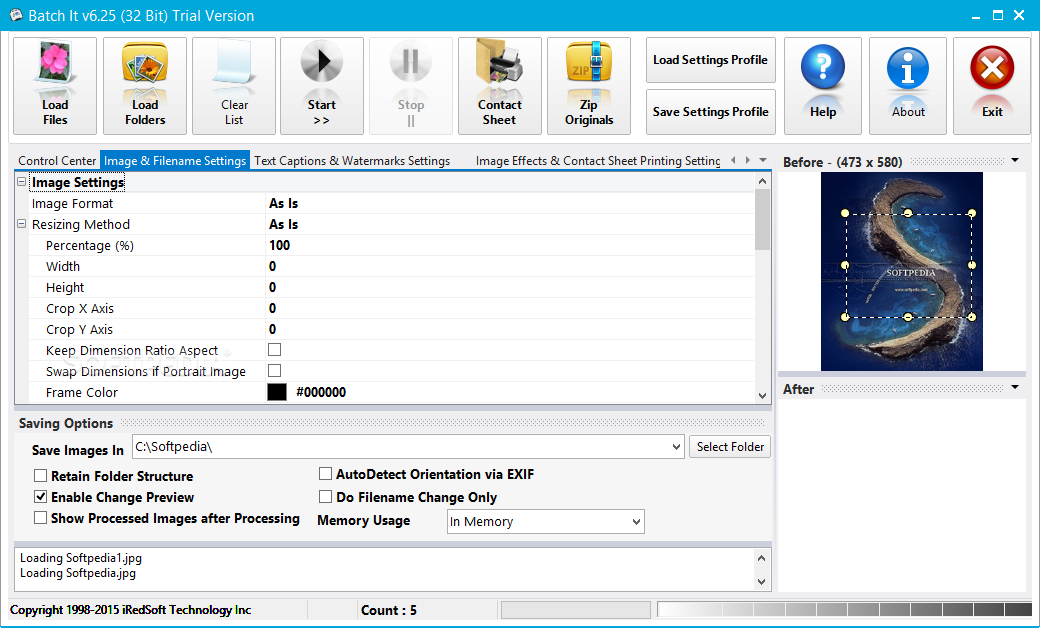Screen dimensions: 1040x628
Task: Open Memory Usage In Memory dropdown
Action: 545,522
